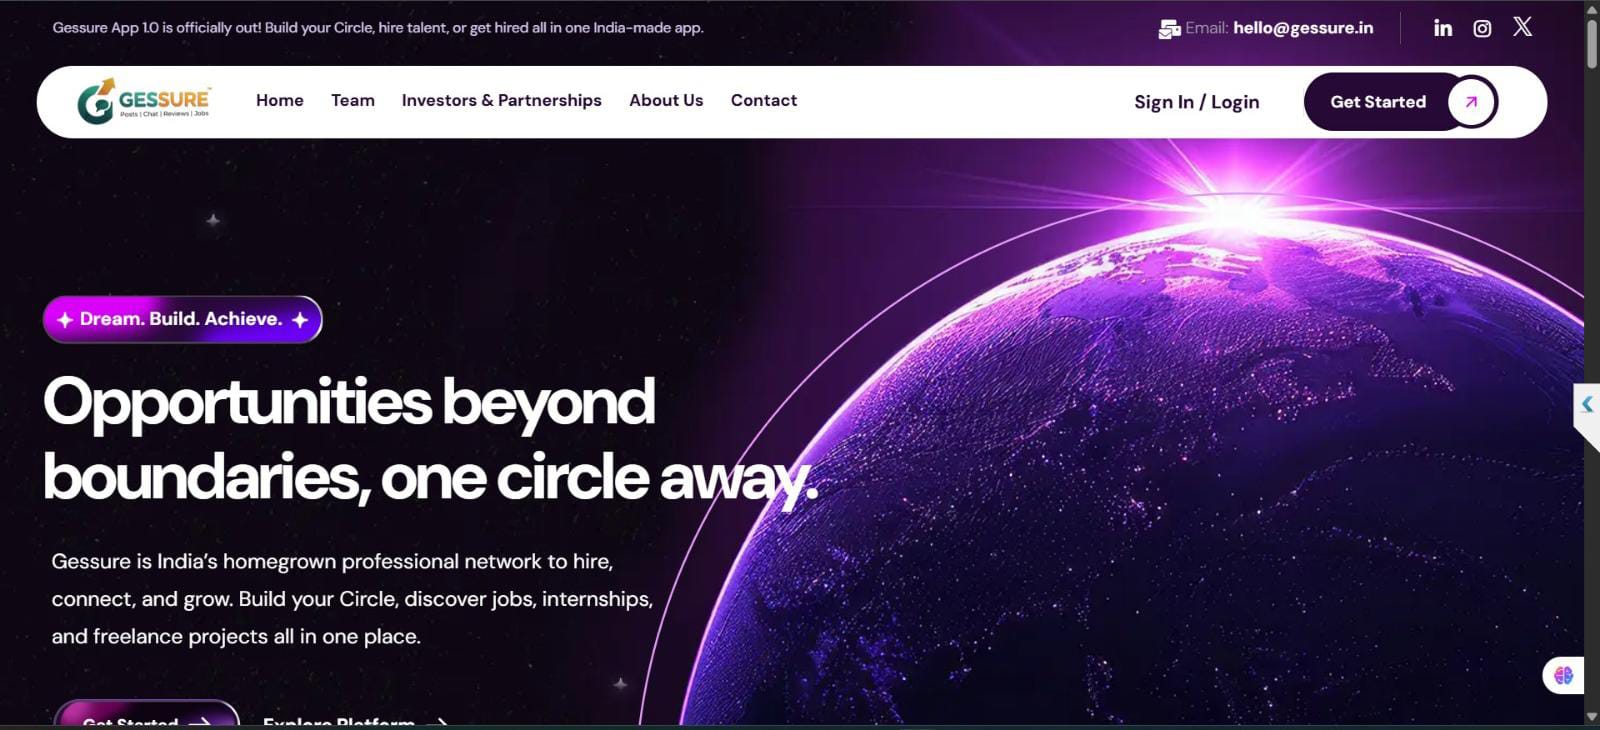The height and width of the screenshot is (730, 1600).
Task: Click the arrow circle on Get Started
Action: (x=1471, y=101)
